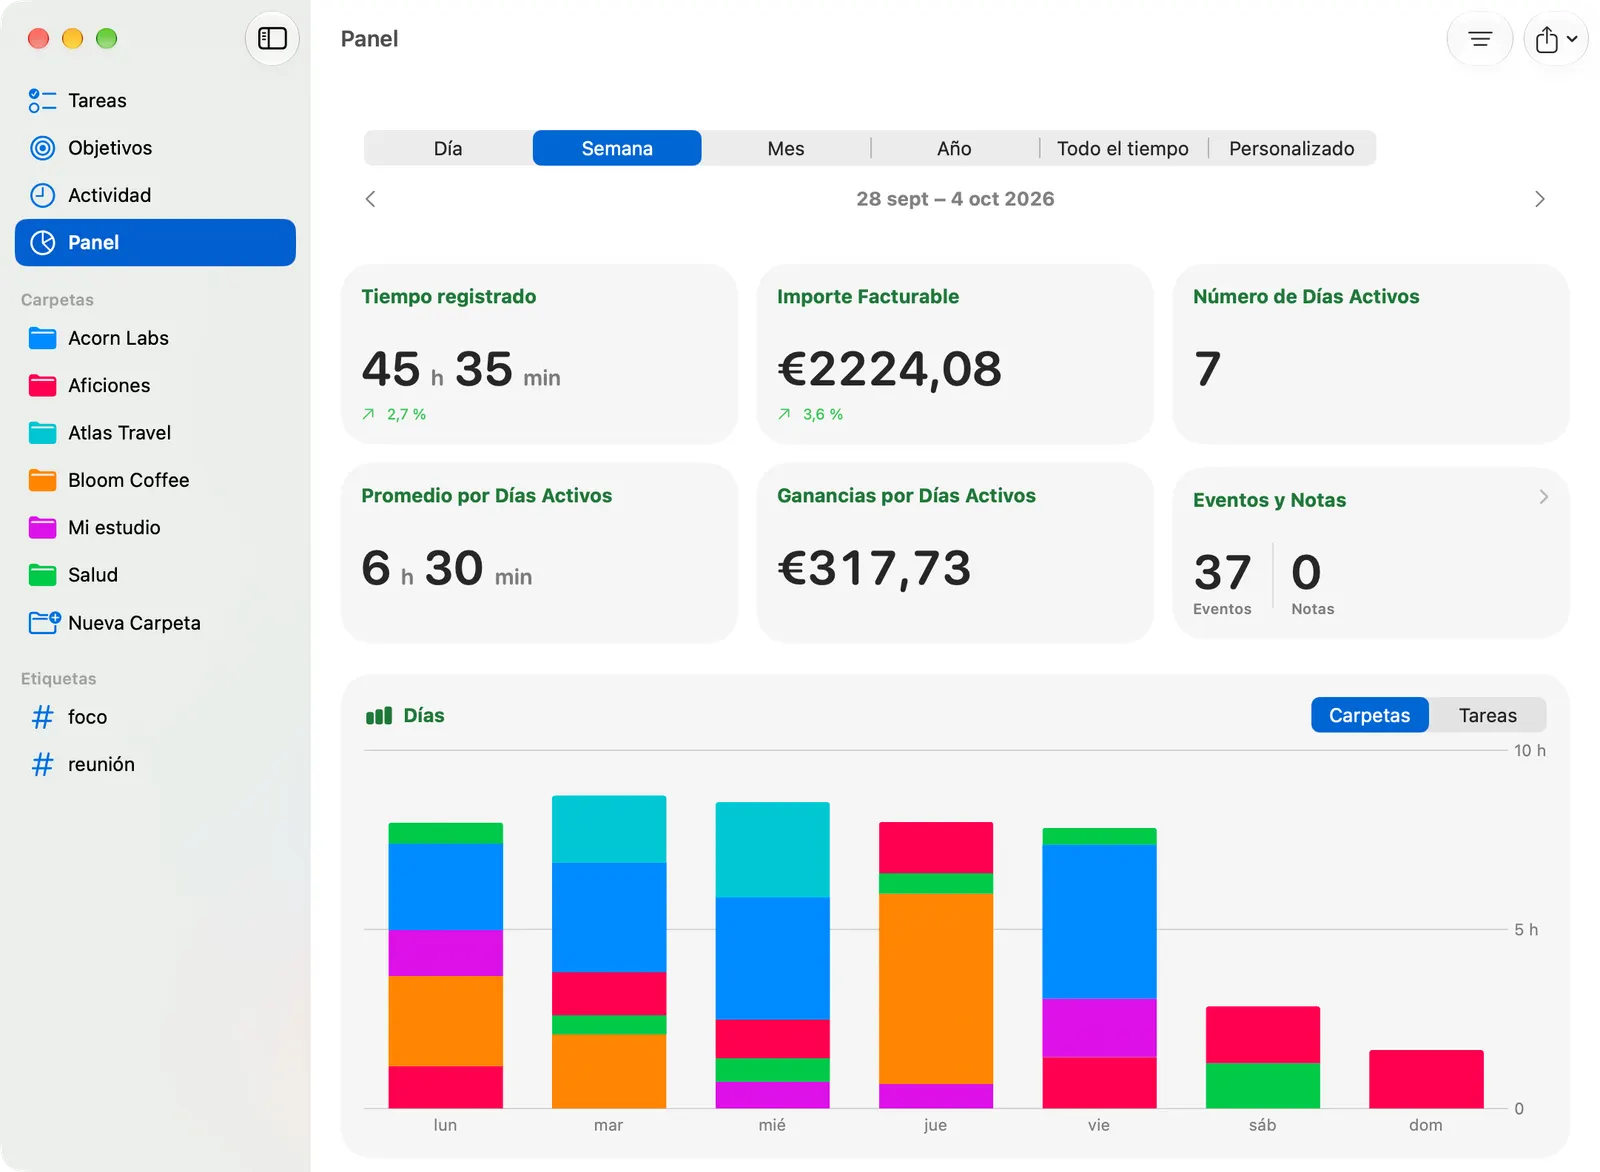Screen dimensions: 1600x1172
Task: Open the Número de Días Activos card
Action: [1371, 354]
